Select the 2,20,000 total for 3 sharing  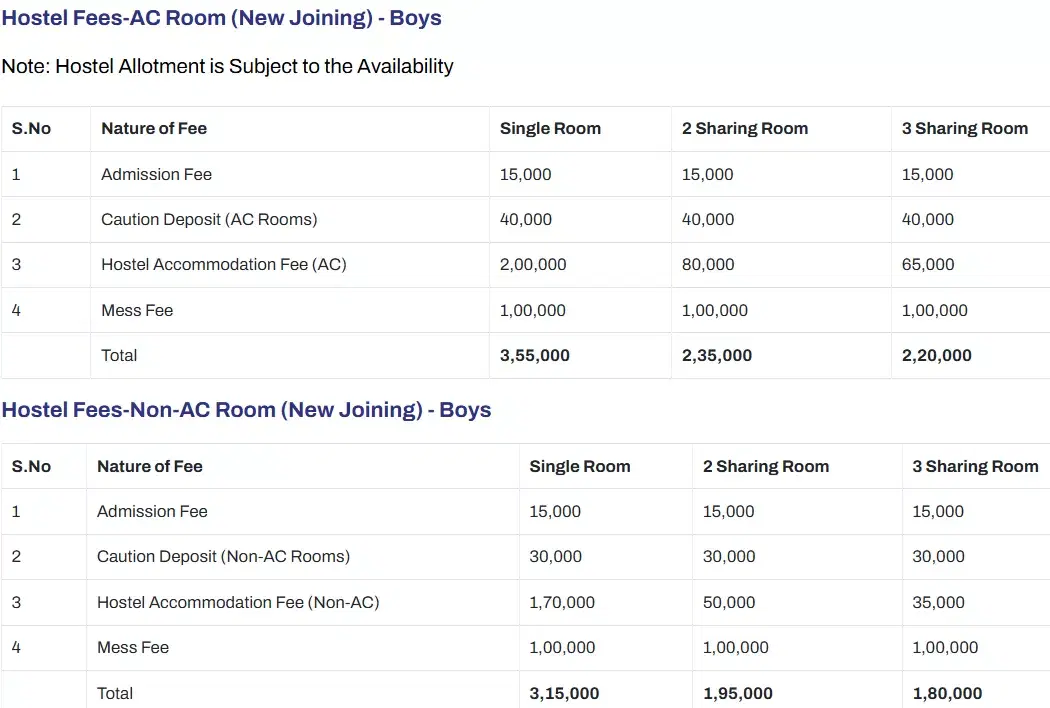[x=936, y=355]
